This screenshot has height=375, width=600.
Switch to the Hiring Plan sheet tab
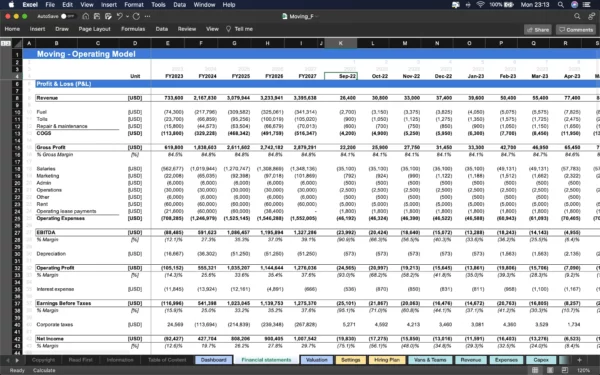387,360
